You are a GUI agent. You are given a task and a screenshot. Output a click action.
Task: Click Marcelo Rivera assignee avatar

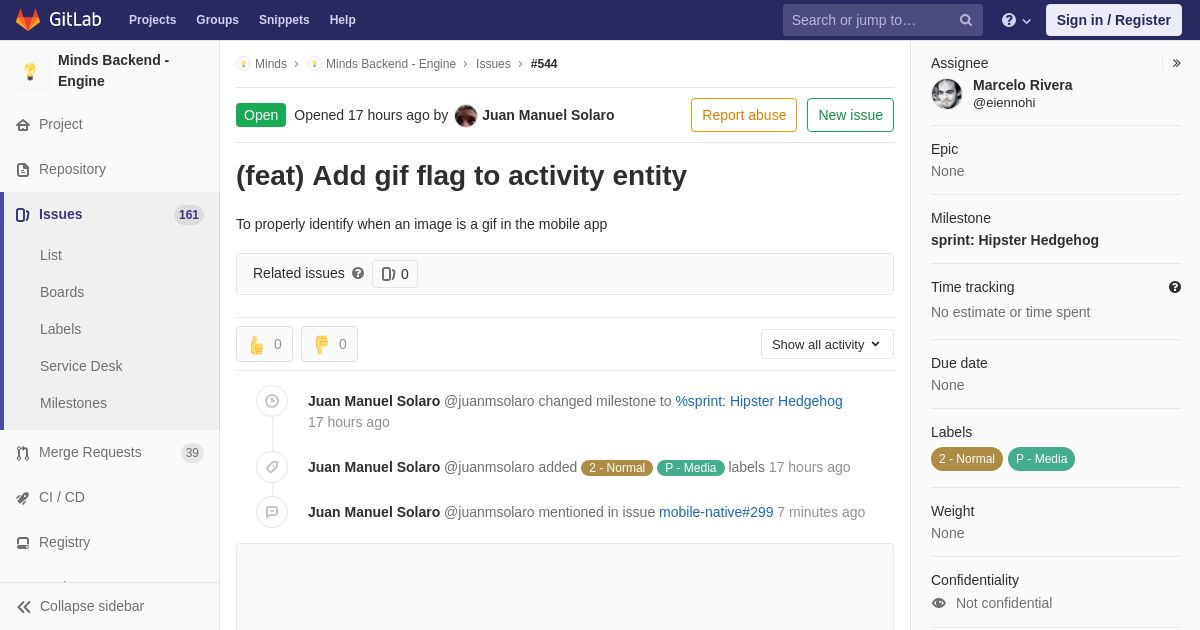point(947,94)
